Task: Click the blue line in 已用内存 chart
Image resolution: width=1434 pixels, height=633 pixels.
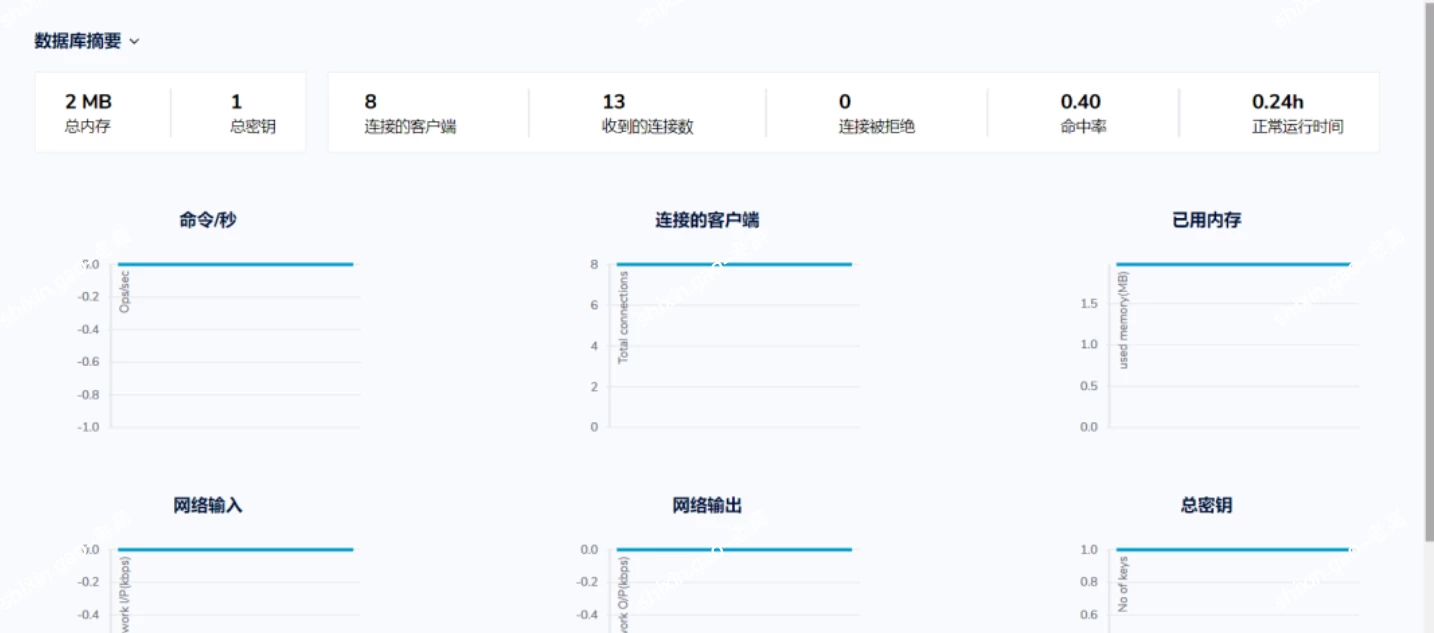Action: click(x=1232, y=264)
